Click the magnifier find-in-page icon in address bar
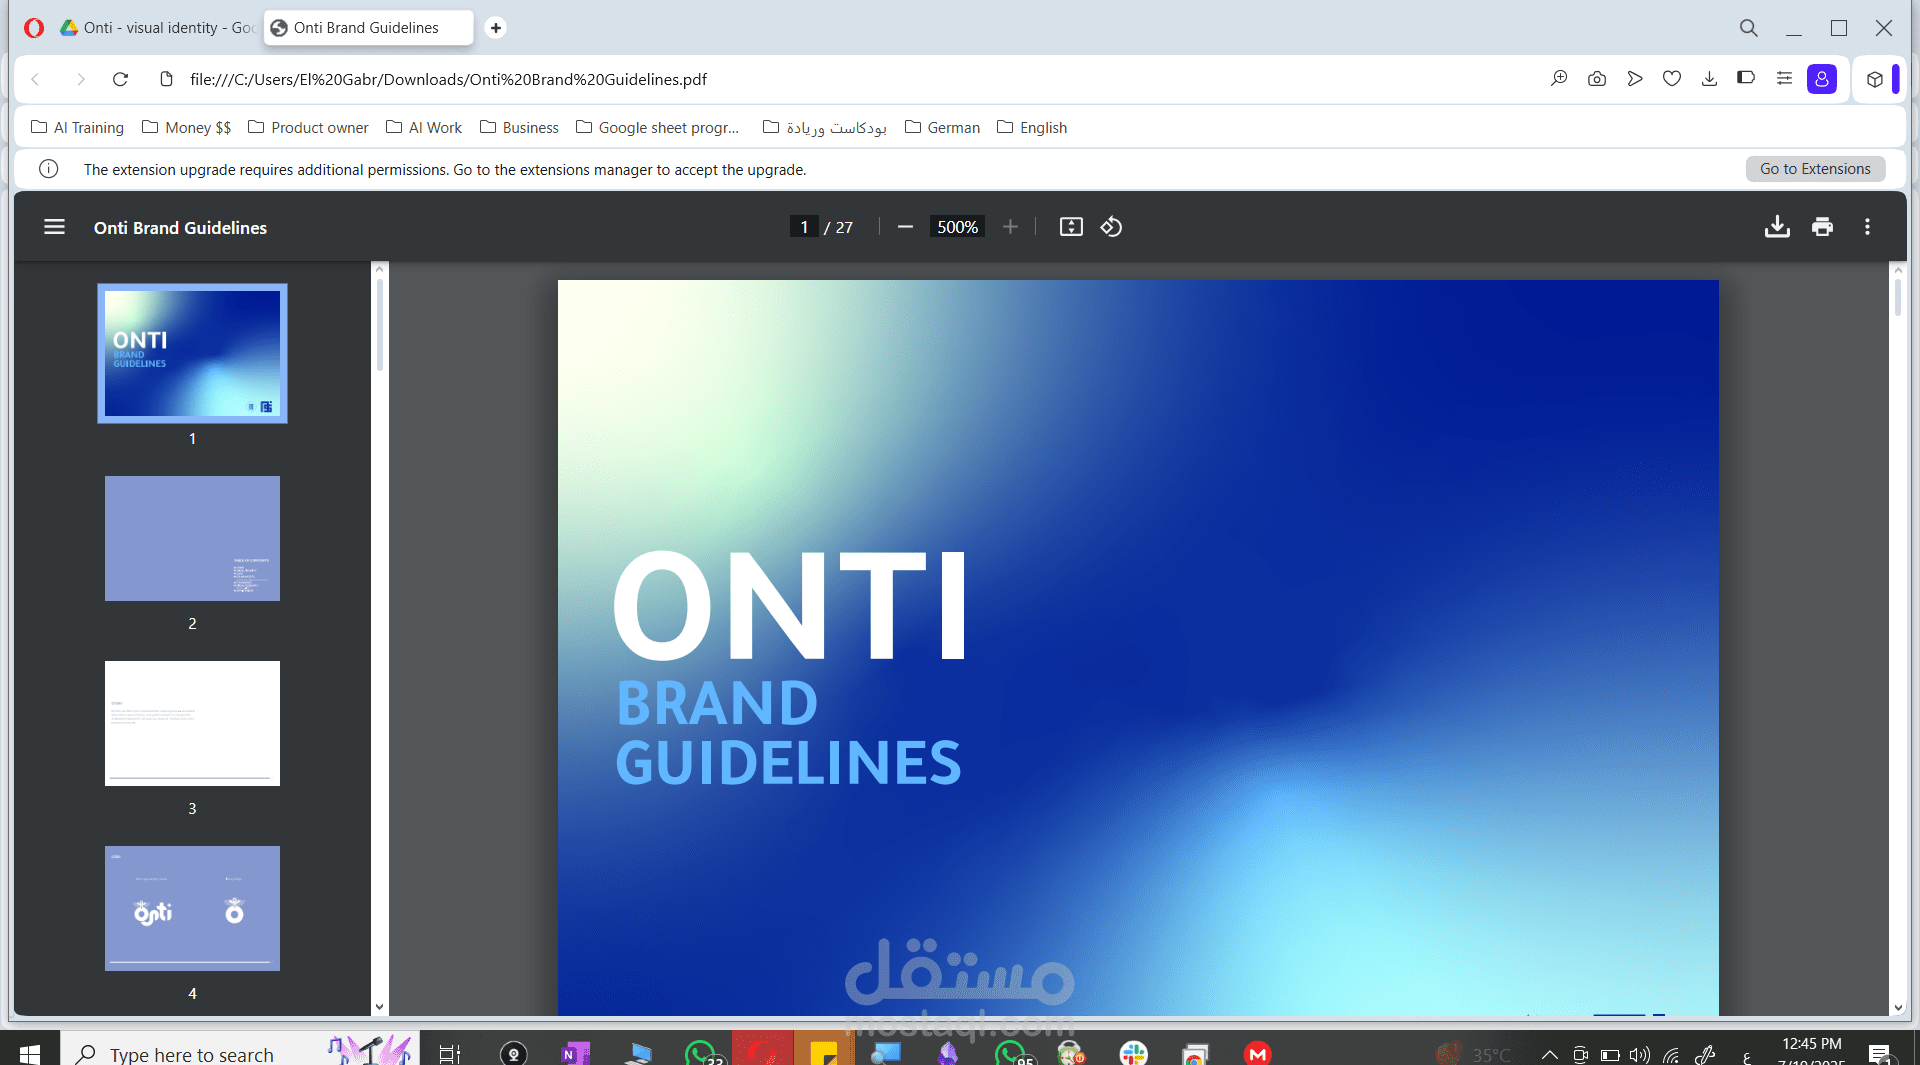The width and height of the screenshot is (1920, 1065). tap(1559, 79)
